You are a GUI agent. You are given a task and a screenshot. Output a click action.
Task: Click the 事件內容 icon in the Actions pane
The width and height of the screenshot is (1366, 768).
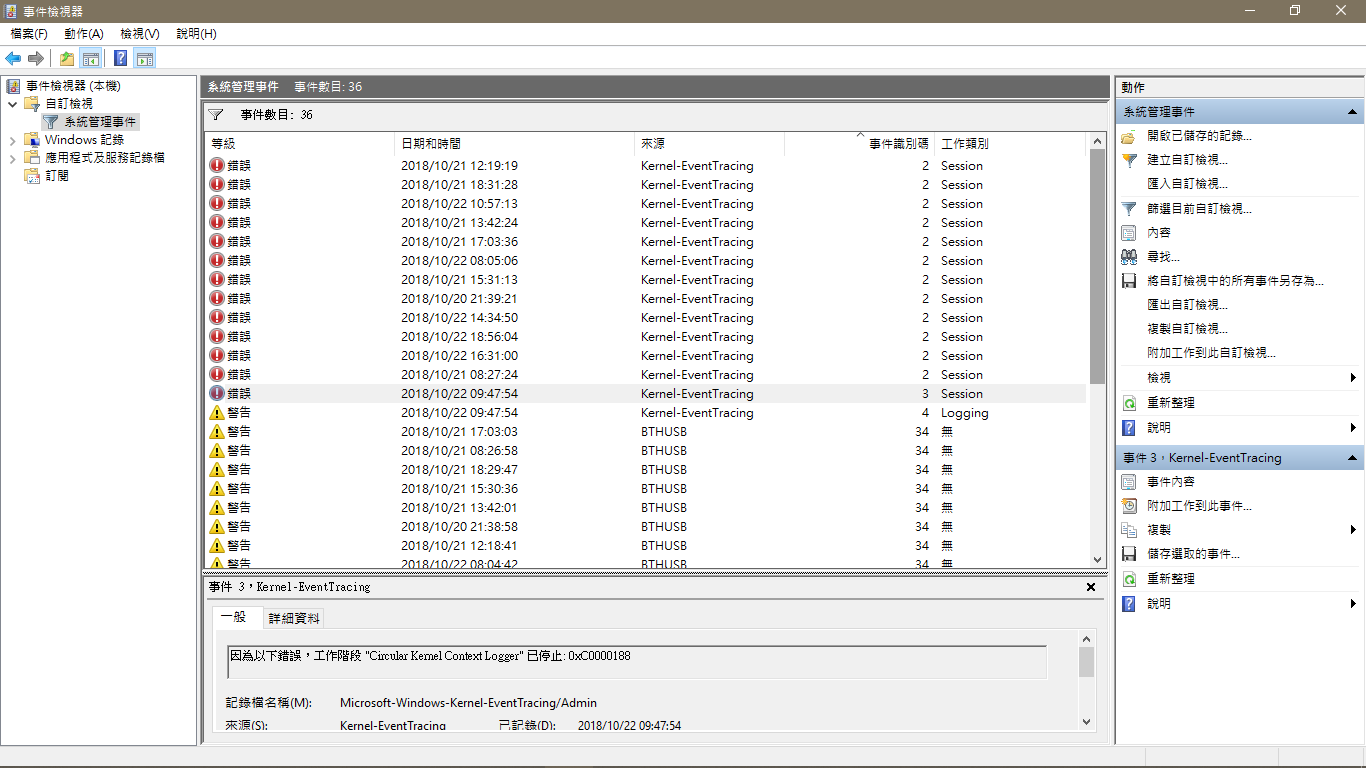pyautogui.click(x=1129, y=482)
